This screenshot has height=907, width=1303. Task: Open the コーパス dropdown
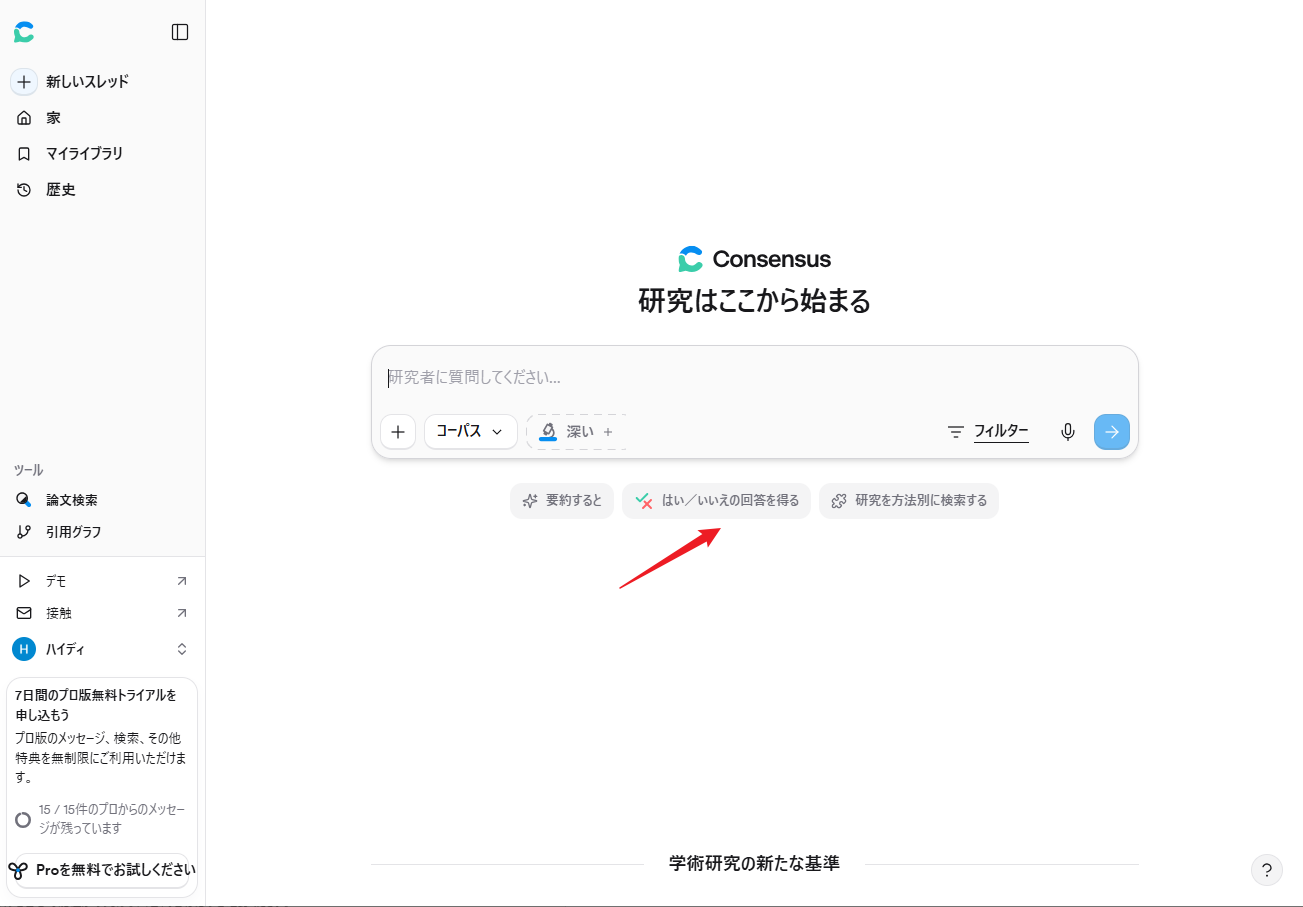(x=471, y=432)
